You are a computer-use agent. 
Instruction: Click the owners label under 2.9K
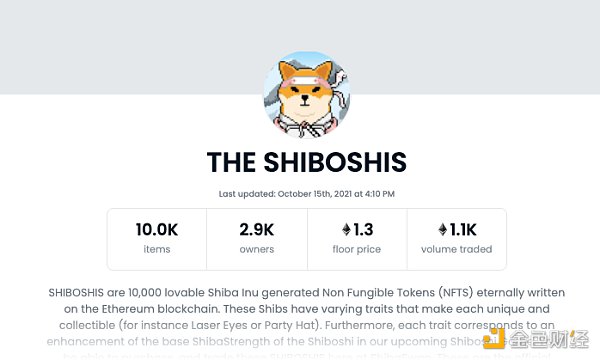tap(257, 249)
